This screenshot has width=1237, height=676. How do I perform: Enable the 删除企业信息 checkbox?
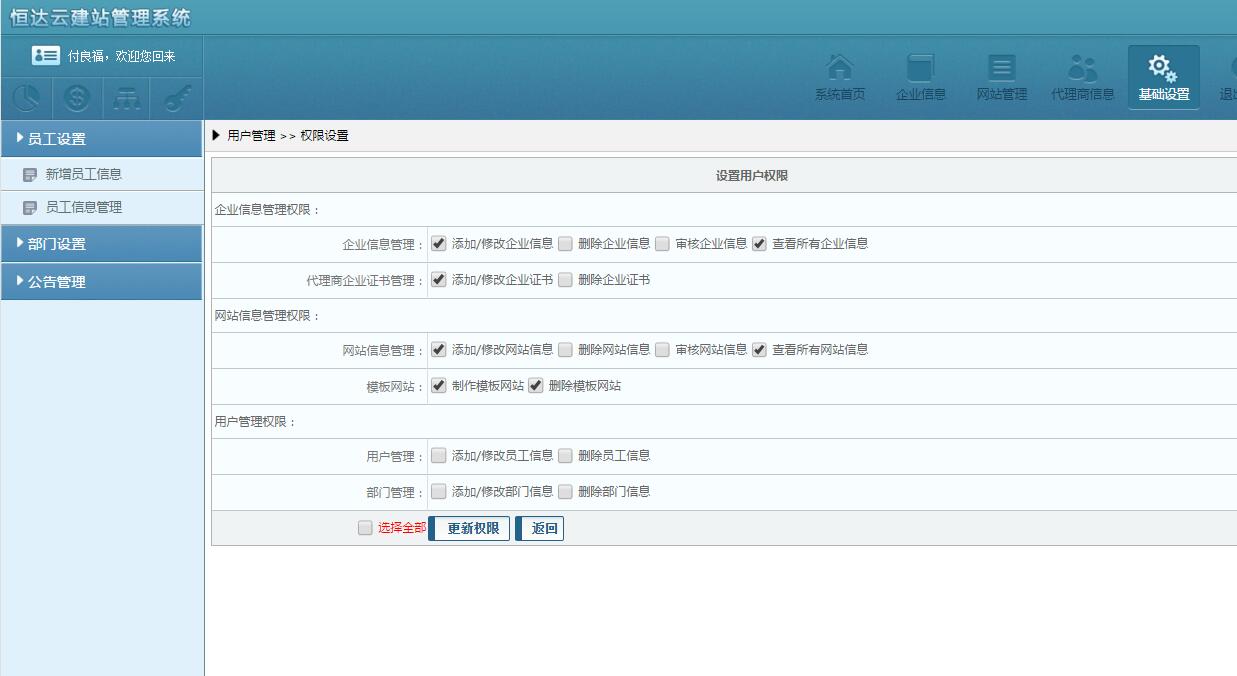[x=566, y=244]
